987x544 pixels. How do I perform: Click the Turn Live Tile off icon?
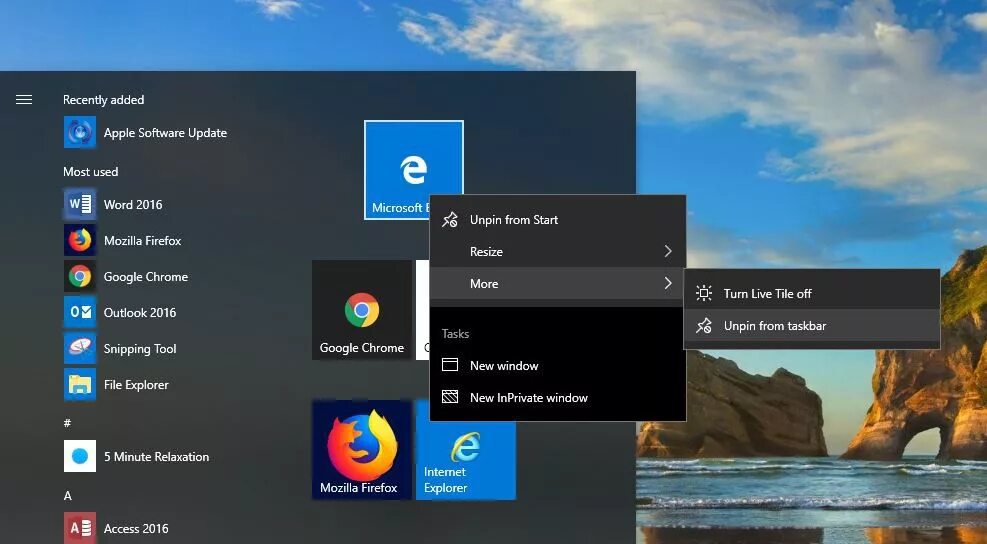pyautogui.click(x=704, y=293)
